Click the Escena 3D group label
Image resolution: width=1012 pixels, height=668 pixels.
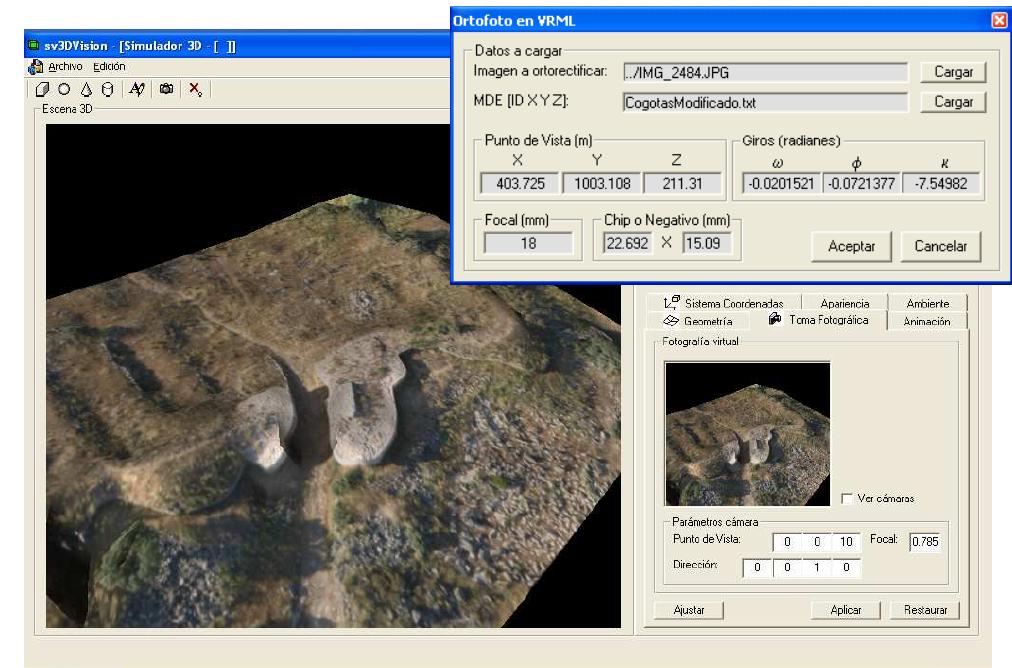[67, 108]
